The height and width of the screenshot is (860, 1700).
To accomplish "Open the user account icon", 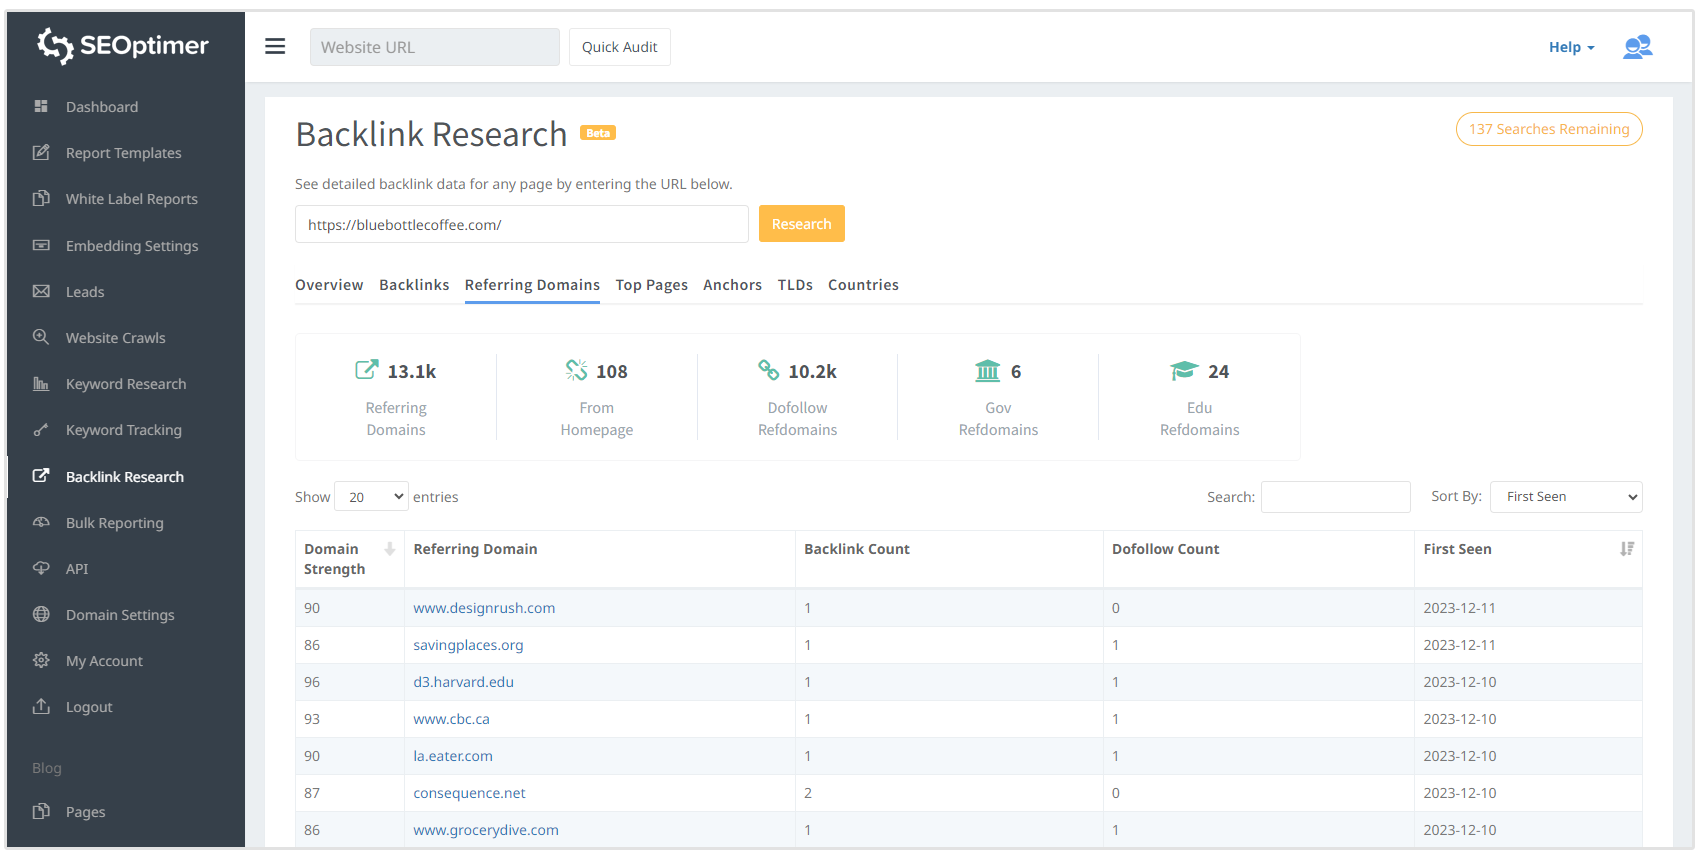I will [1637, 47].
